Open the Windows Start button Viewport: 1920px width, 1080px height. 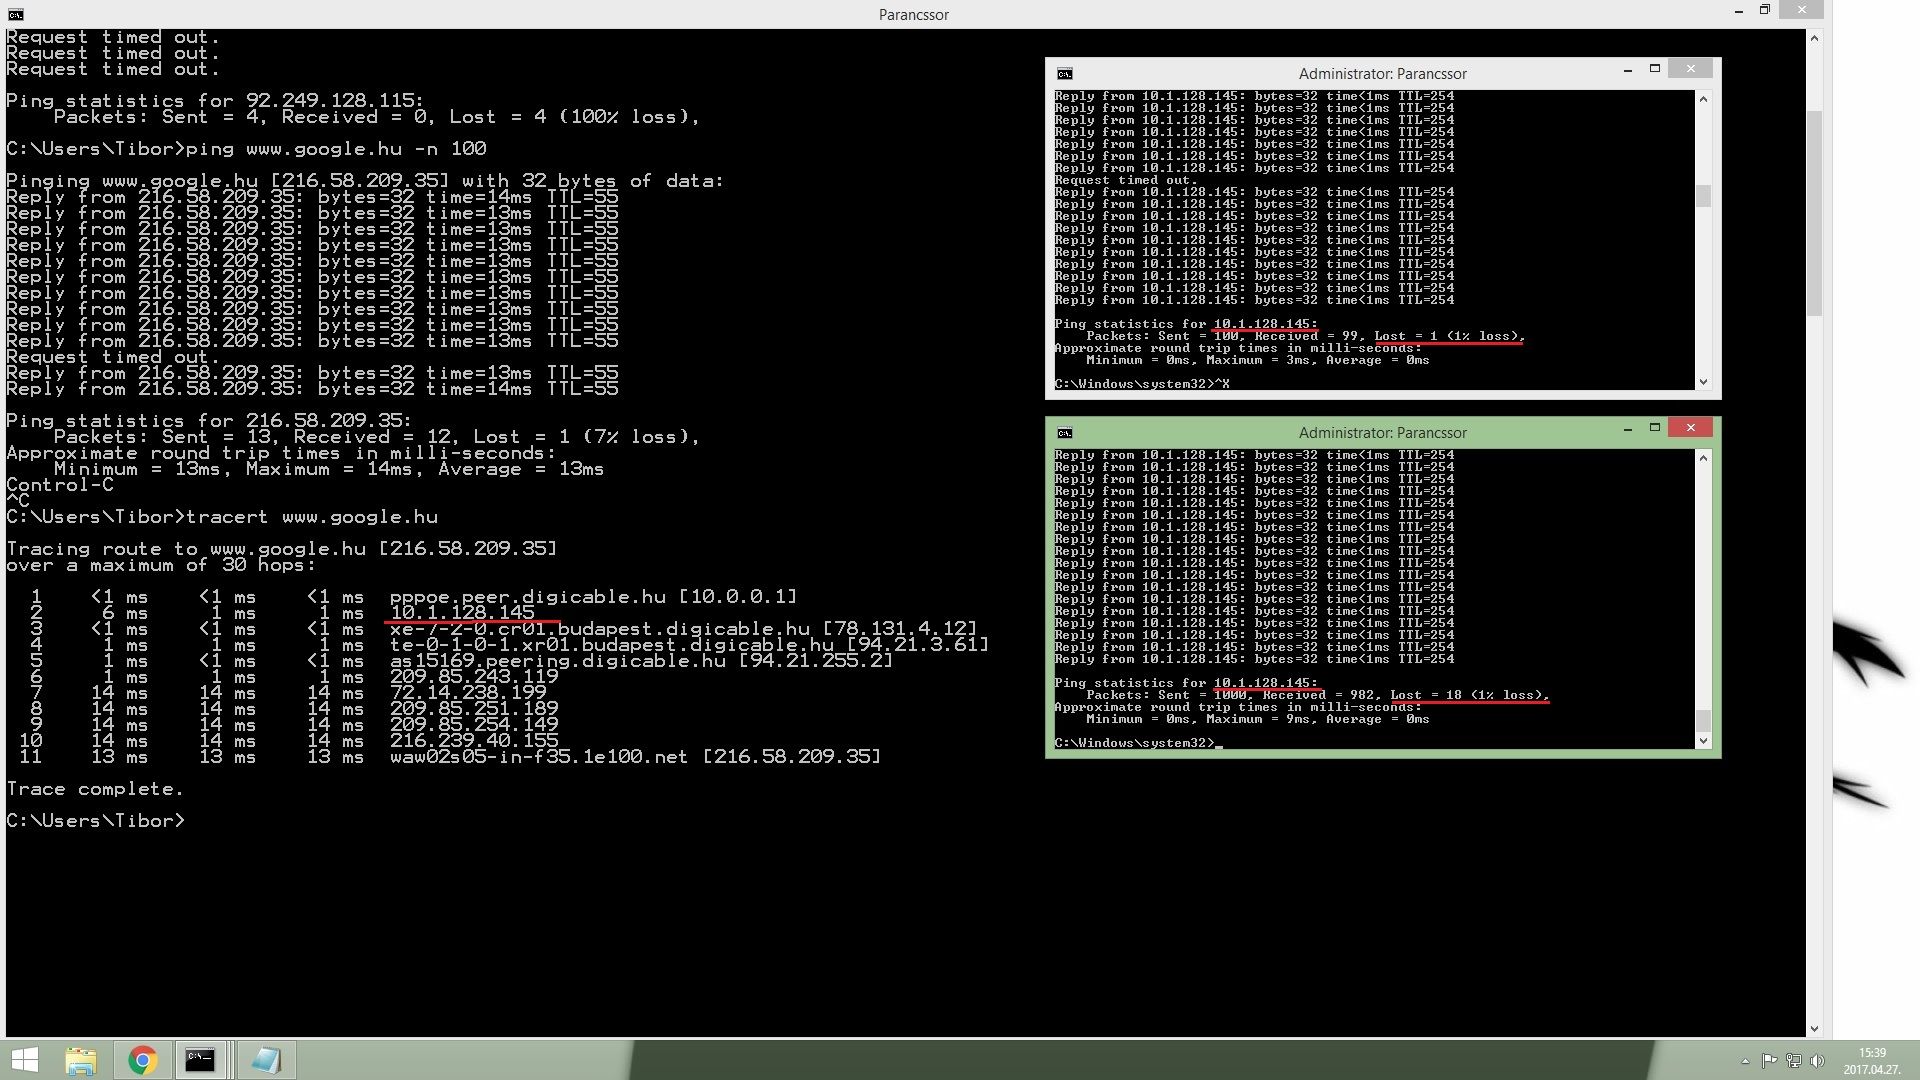pyautogui.click(x=24, y=1060)
